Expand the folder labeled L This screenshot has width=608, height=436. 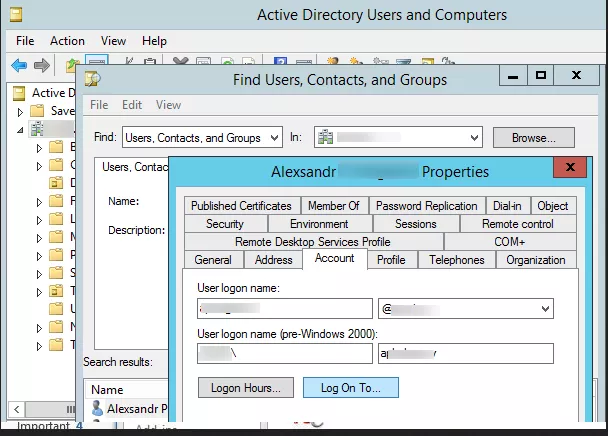[x=39, y=220]
